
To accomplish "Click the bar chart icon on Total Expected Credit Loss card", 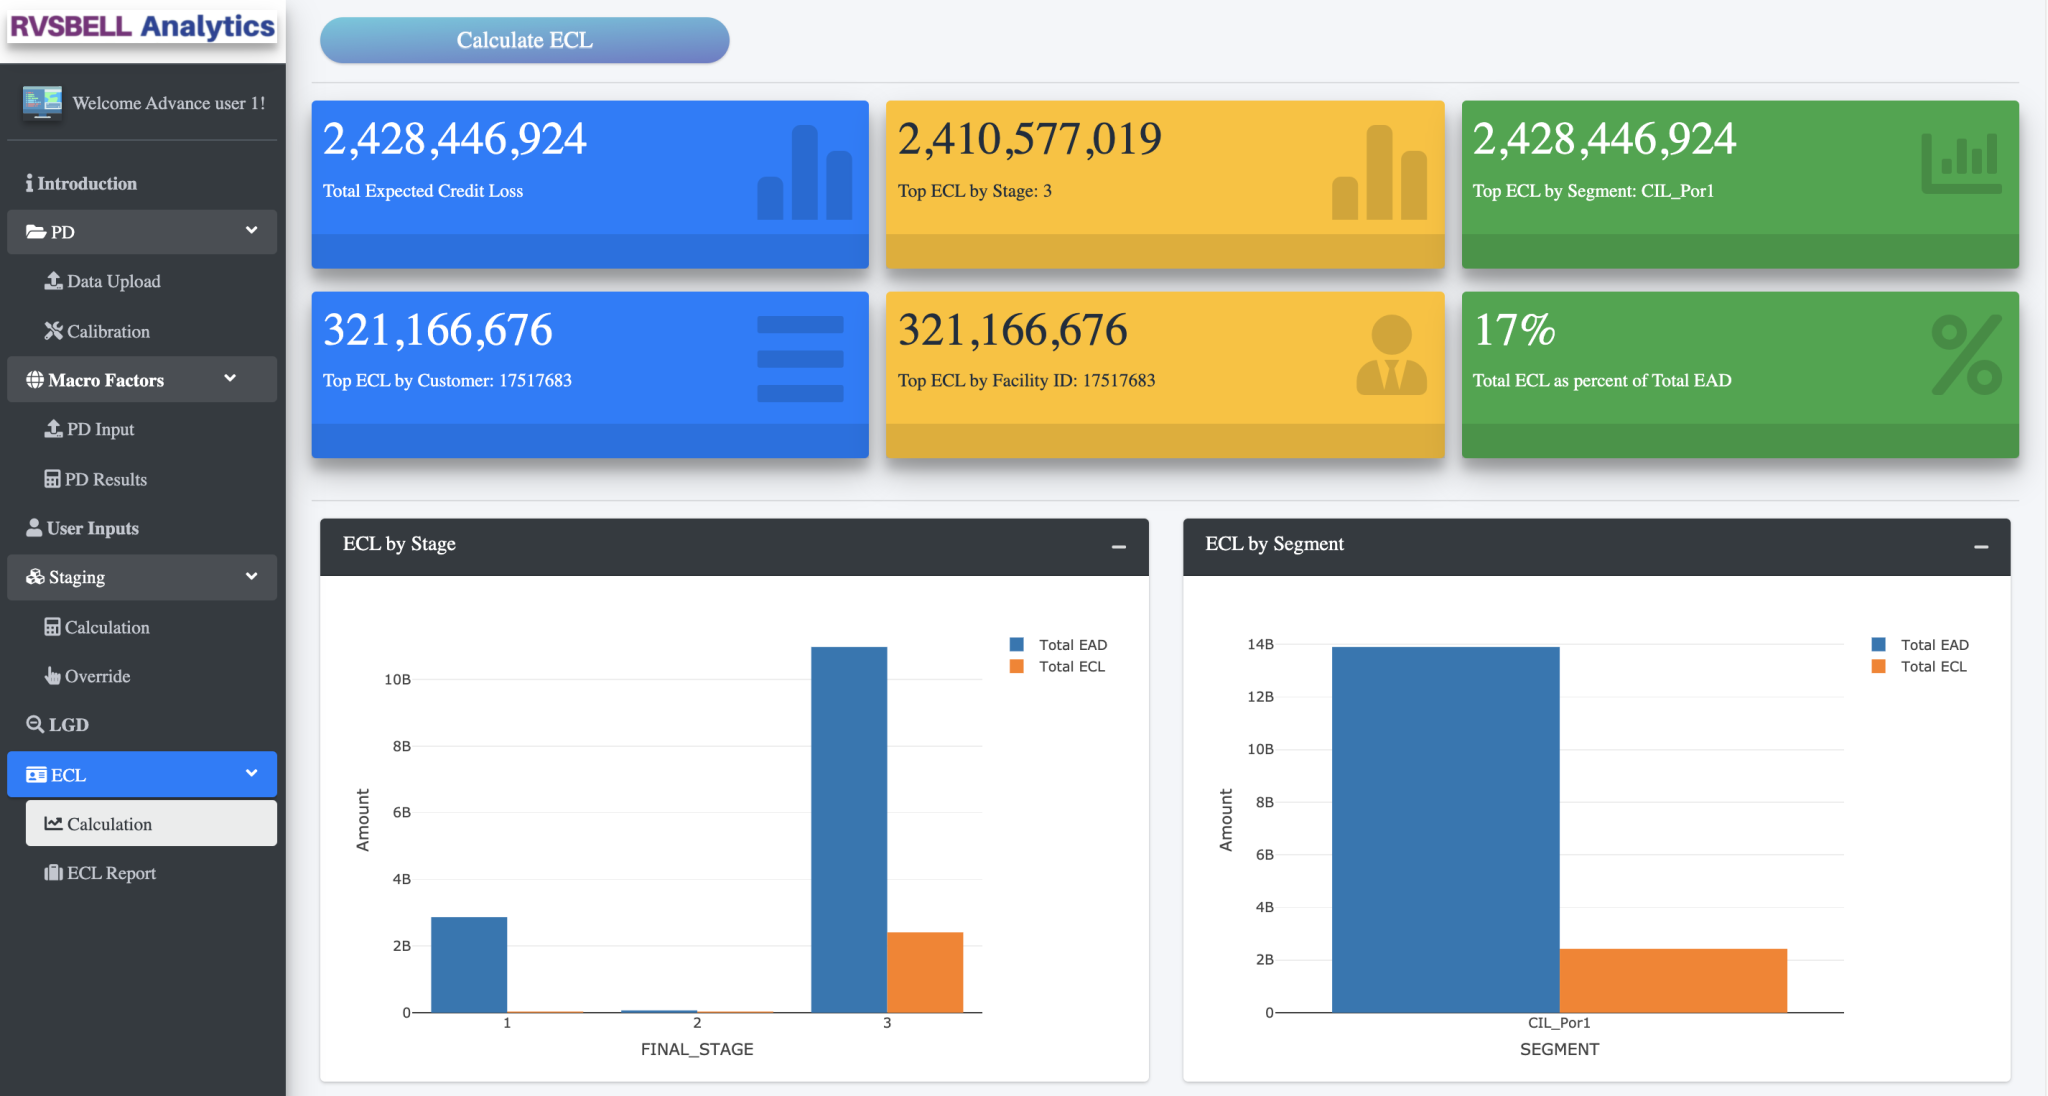I will pos(805,172).
